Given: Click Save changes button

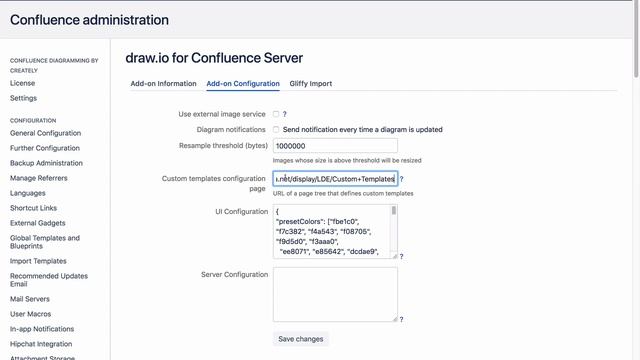Looking at the screenshot, I should [301, 339].
